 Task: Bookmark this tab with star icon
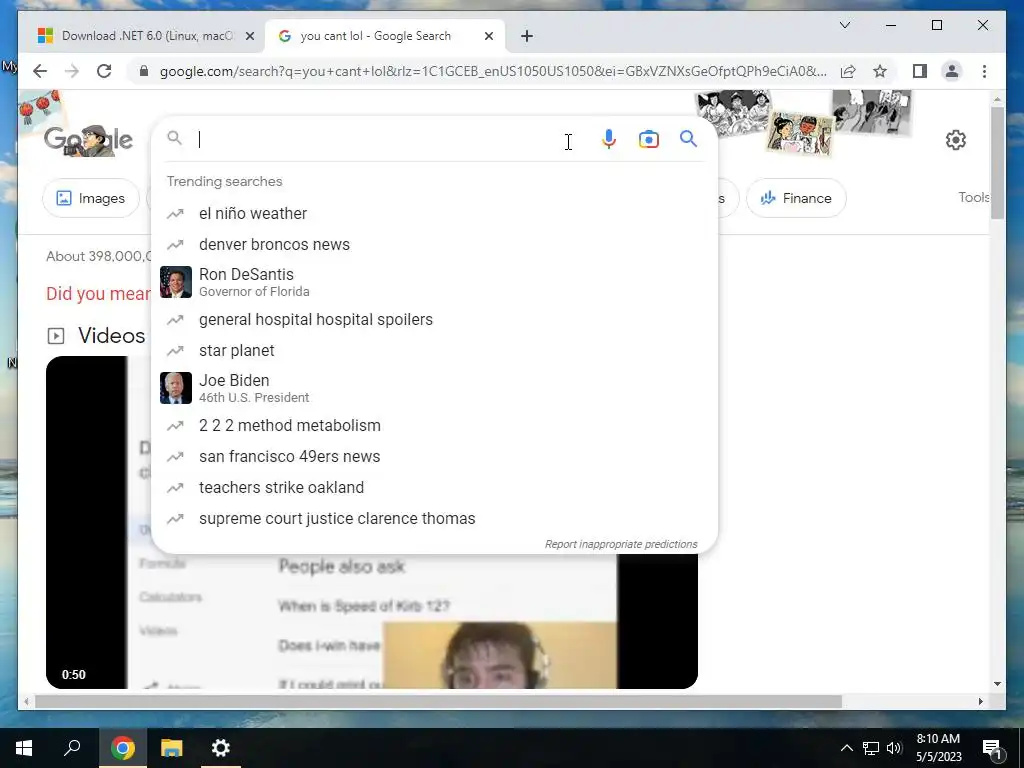(880, 71)
